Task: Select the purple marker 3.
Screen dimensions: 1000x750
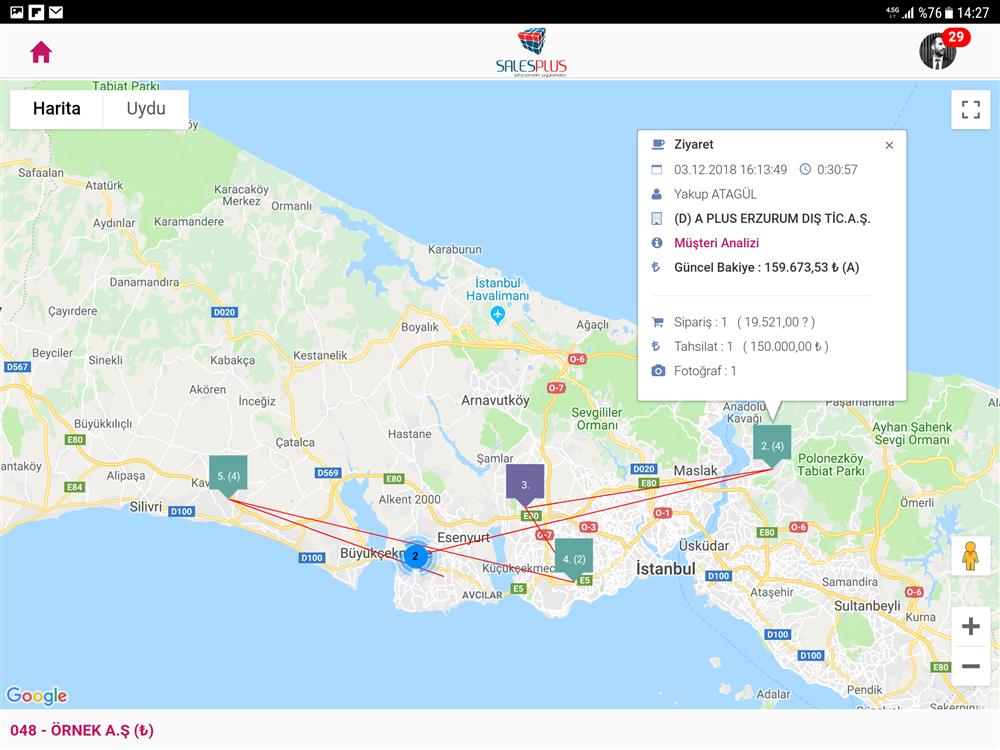Action: point(525,485)
